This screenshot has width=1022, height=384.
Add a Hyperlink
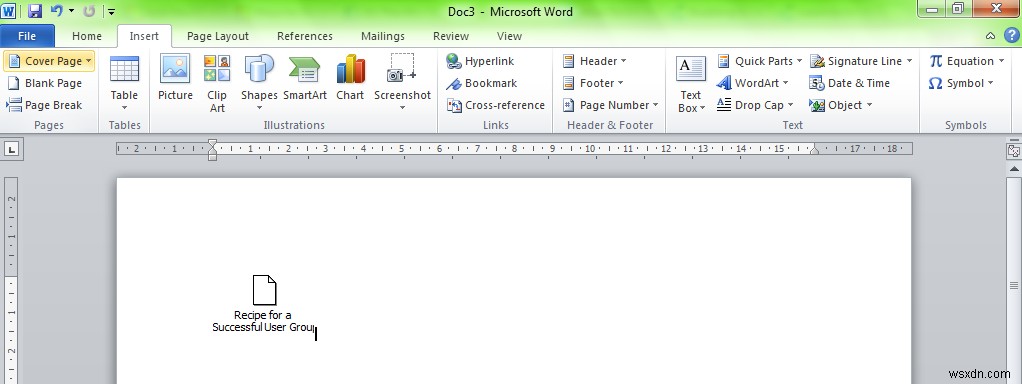pos(480,61)
